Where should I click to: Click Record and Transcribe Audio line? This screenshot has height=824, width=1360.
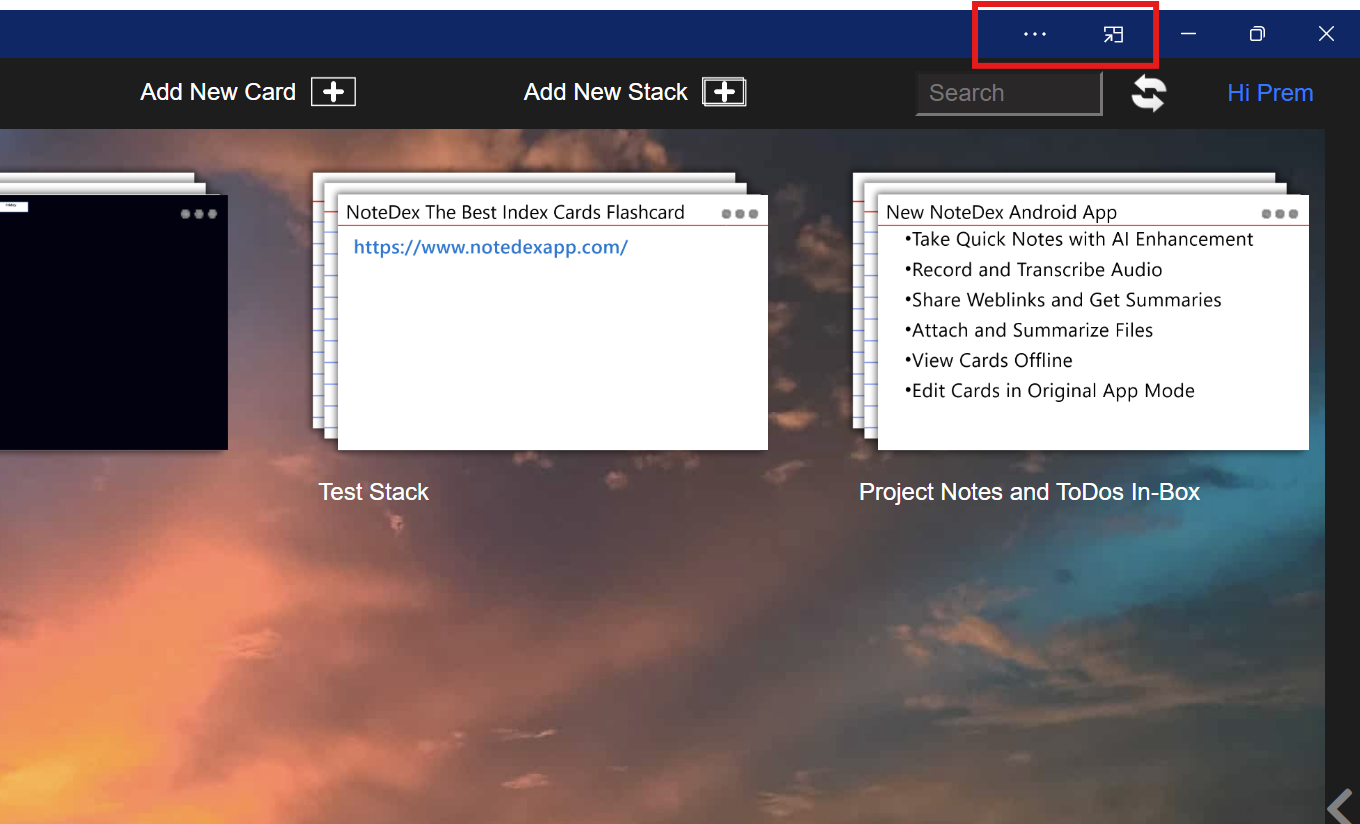click(x=1033, y=270)
